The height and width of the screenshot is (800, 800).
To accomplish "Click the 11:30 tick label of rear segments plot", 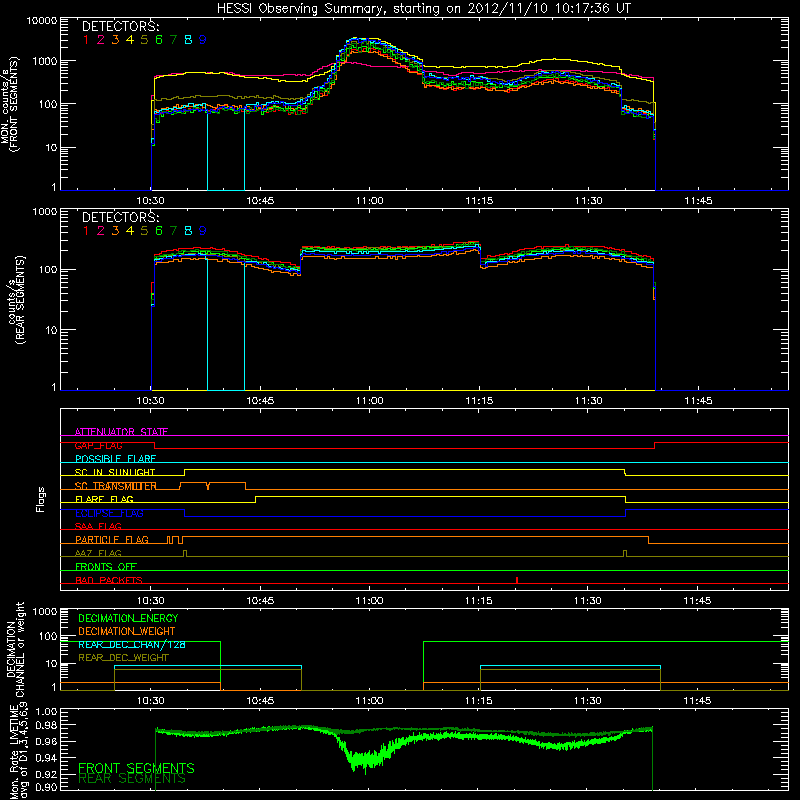I will pos(588,401).
